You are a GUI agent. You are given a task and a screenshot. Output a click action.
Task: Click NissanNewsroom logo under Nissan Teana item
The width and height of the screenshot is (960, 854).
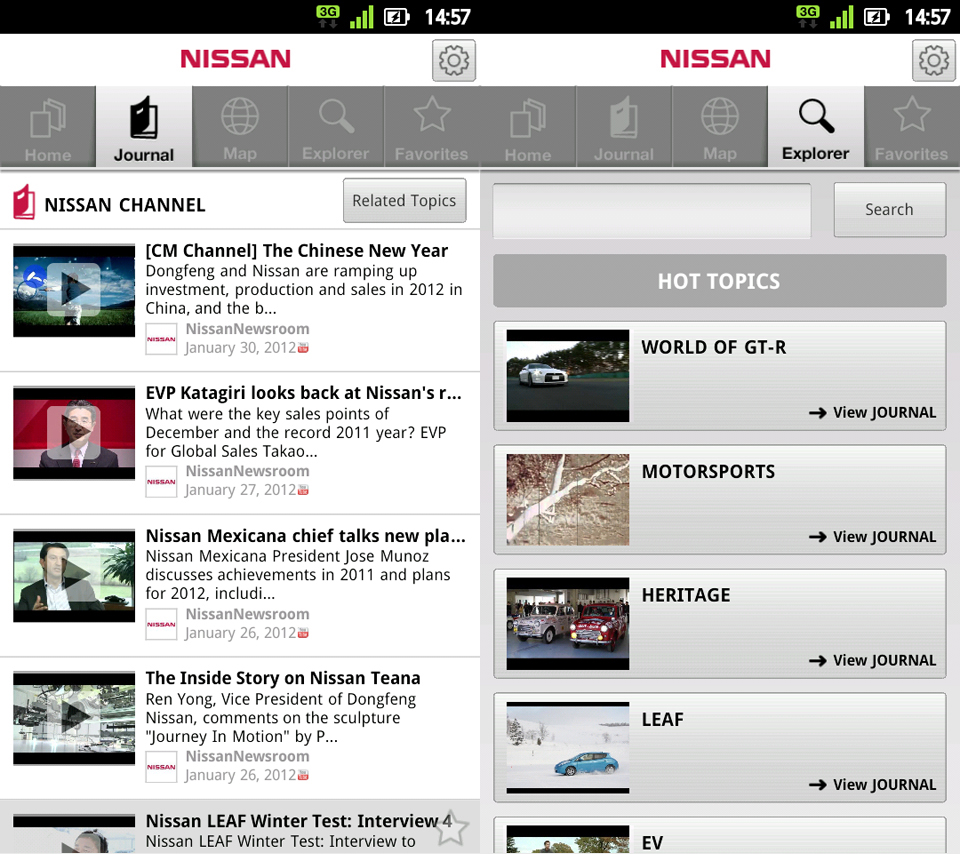click(x=161, y=767)
